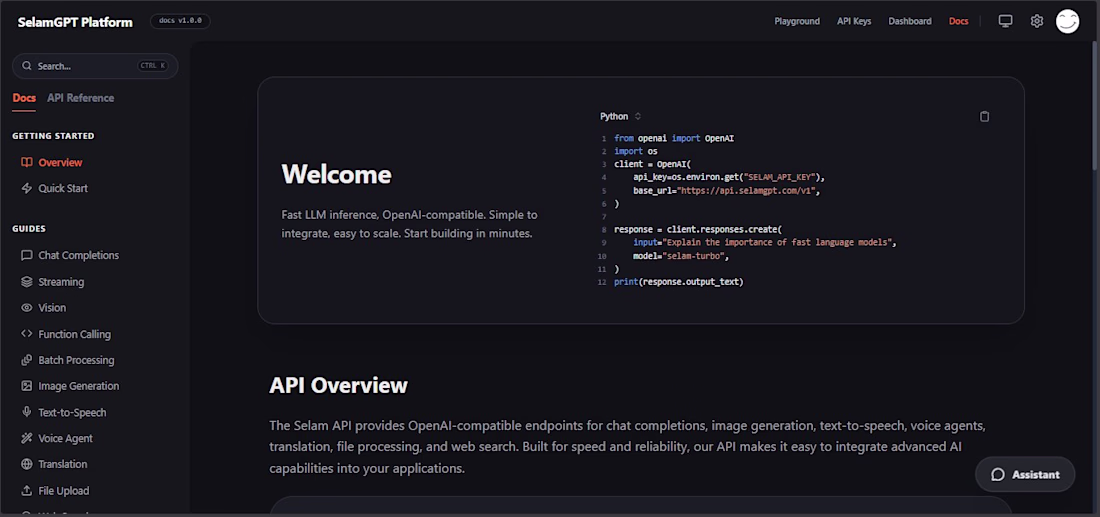Click the monitor display icon in header
The image size is (1100, 517).
1005,21
